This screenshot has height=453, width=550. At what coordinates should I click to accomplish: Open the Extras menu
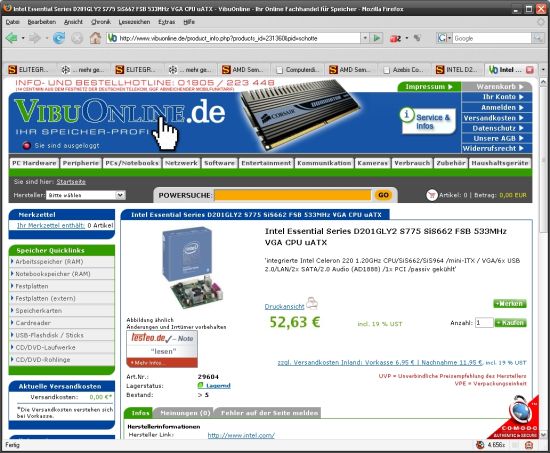(166, 22)
